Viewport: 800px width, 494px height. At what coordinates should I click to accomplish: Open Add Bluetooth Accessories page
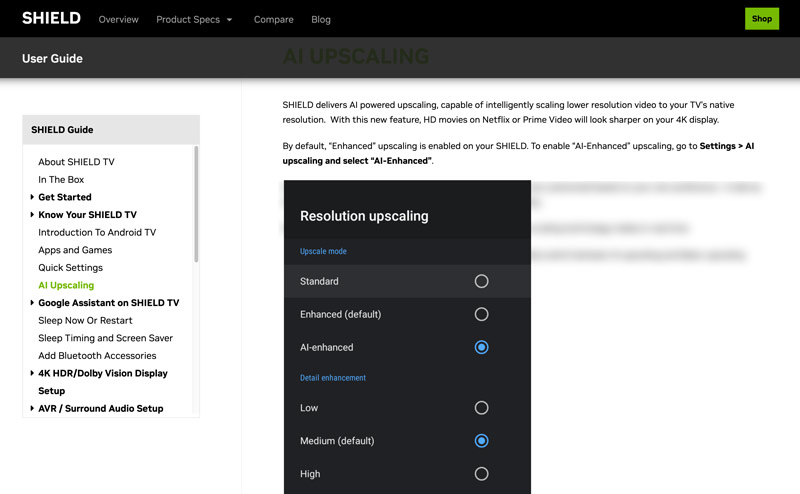tap(97, 356)
